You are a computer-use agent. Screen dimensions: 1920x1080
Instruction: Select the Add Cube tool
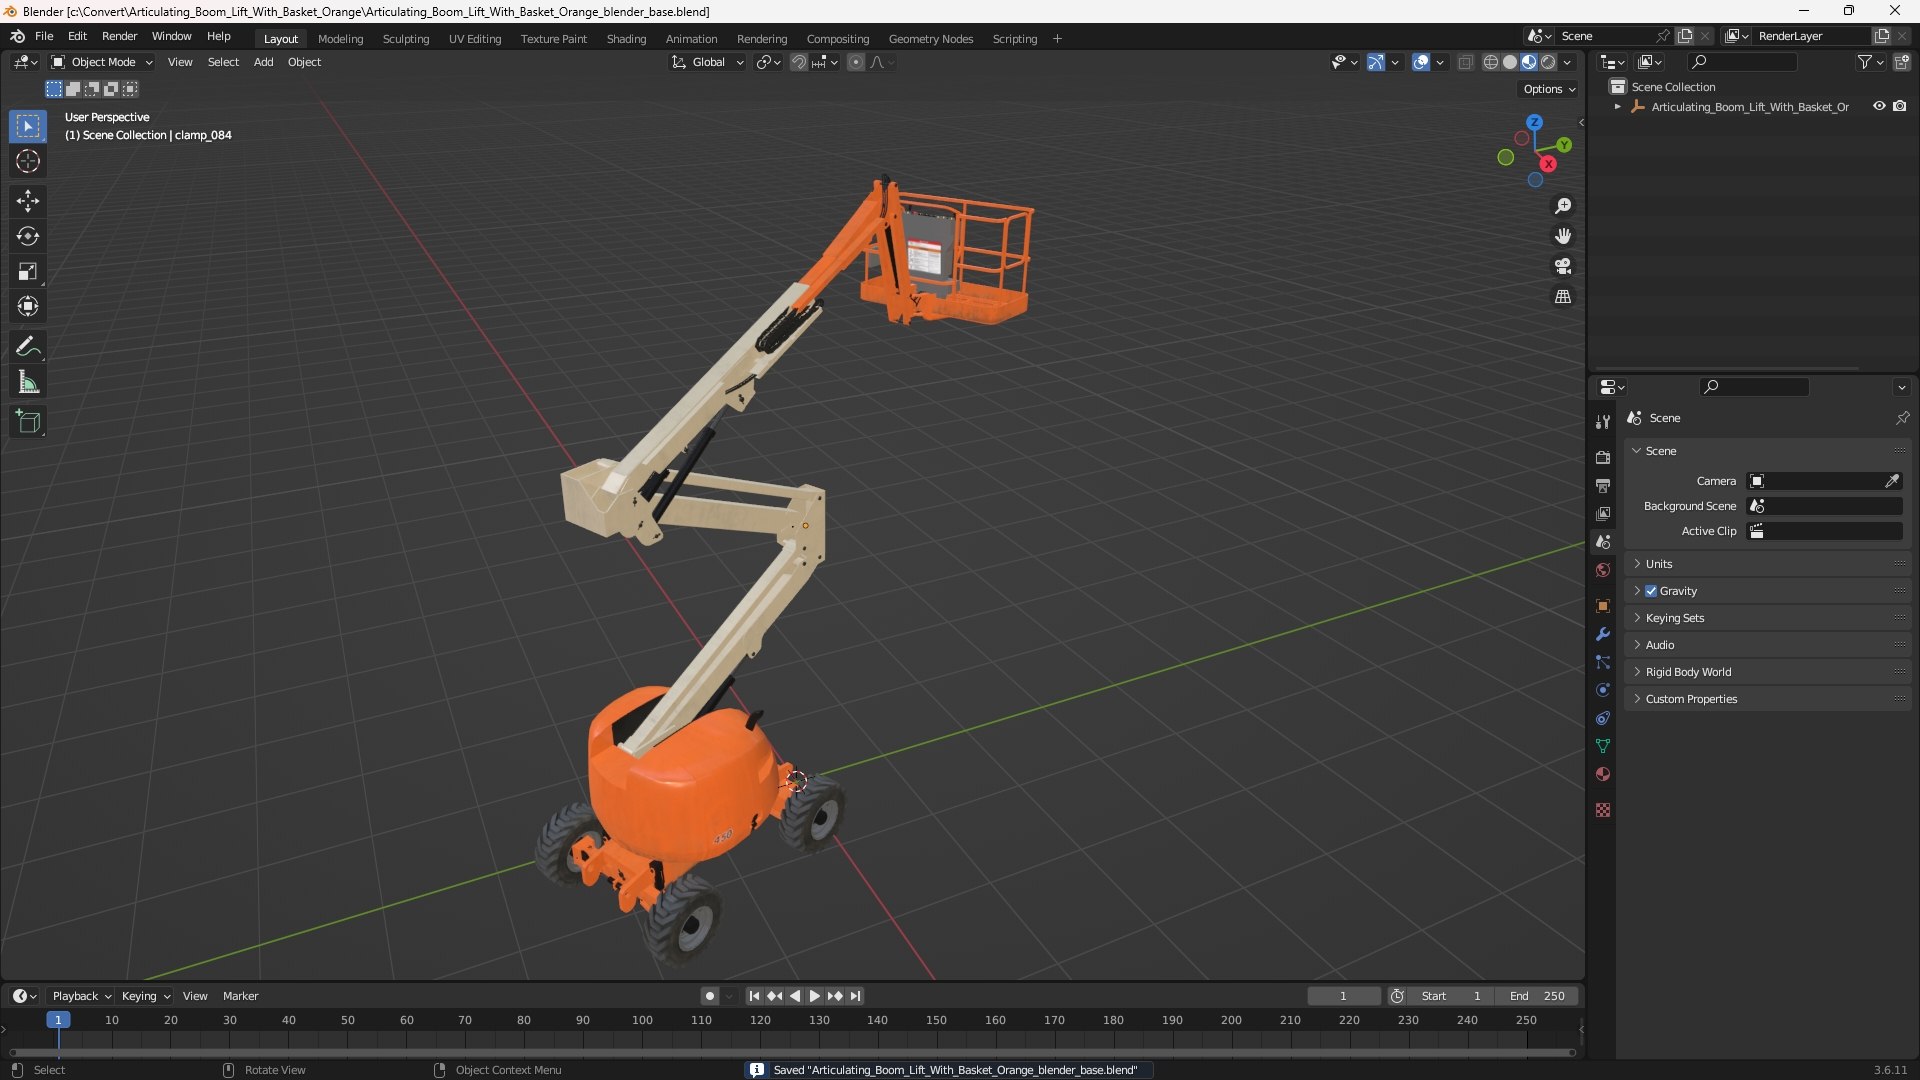28,422
